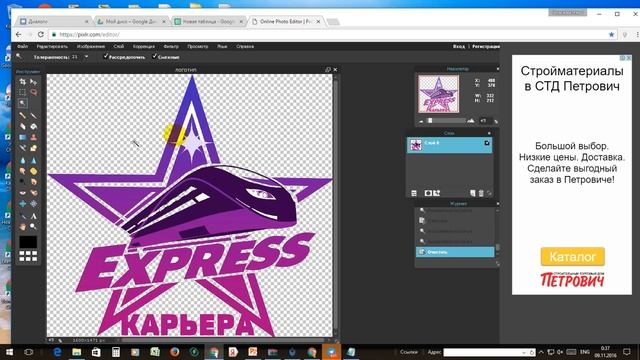Select the Drawing shapes tool
The width and height of the screenshot is (640, 360).
point(33,148)
